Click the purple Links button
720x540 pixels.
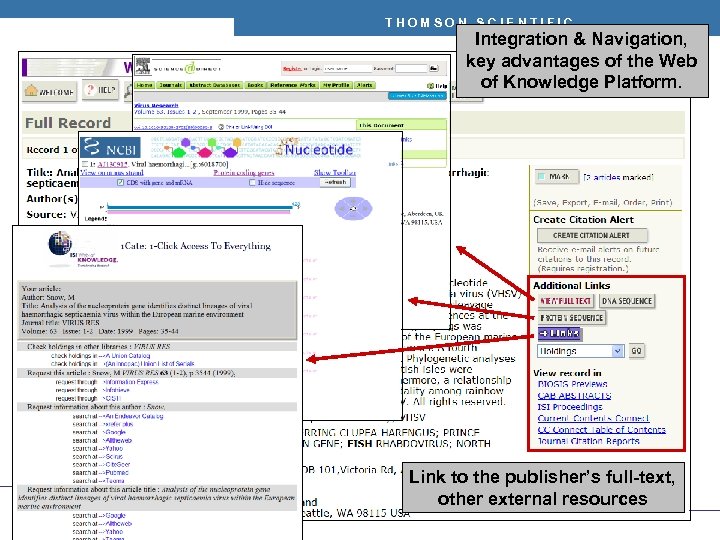[x=560, y=333]
